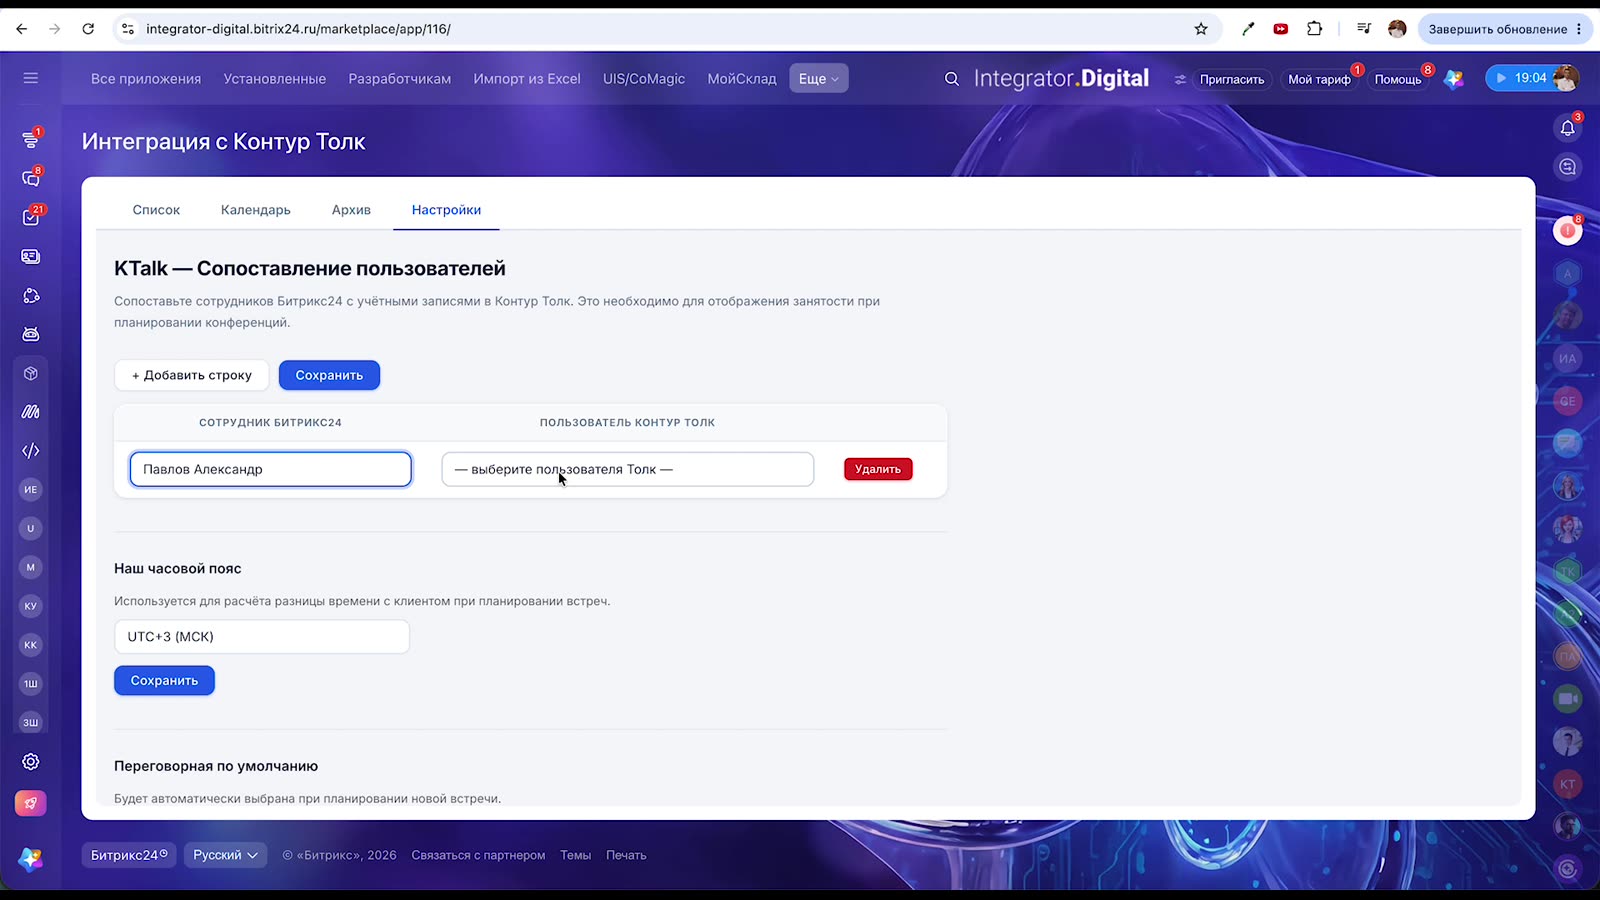Open the browser media controls icon
Viewport: 1600px width, 900px height.
coord(1364,29)
